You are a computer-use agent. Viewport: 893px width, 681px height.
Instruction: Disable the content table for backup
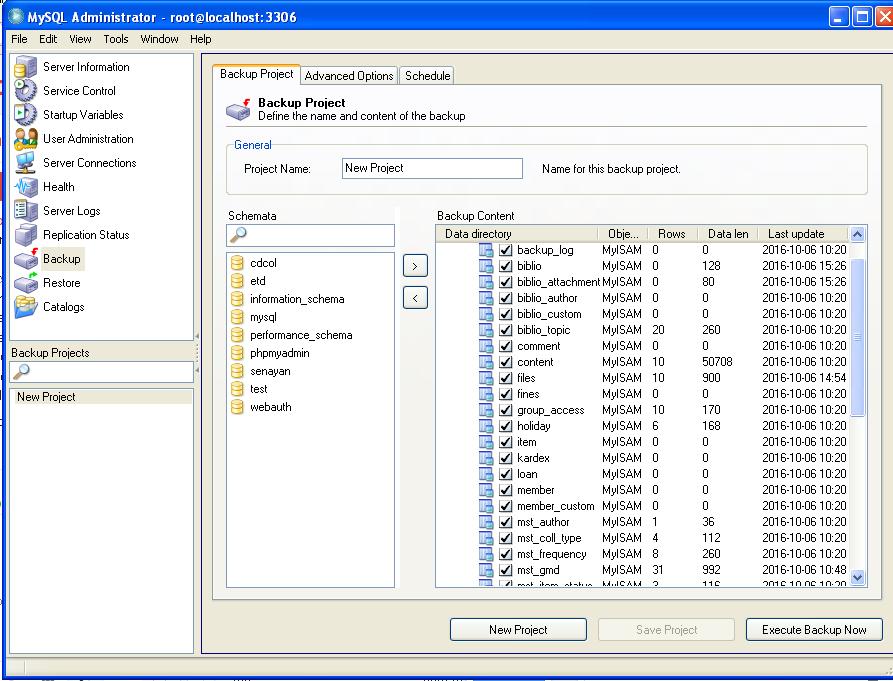click(x=505, y=361)
